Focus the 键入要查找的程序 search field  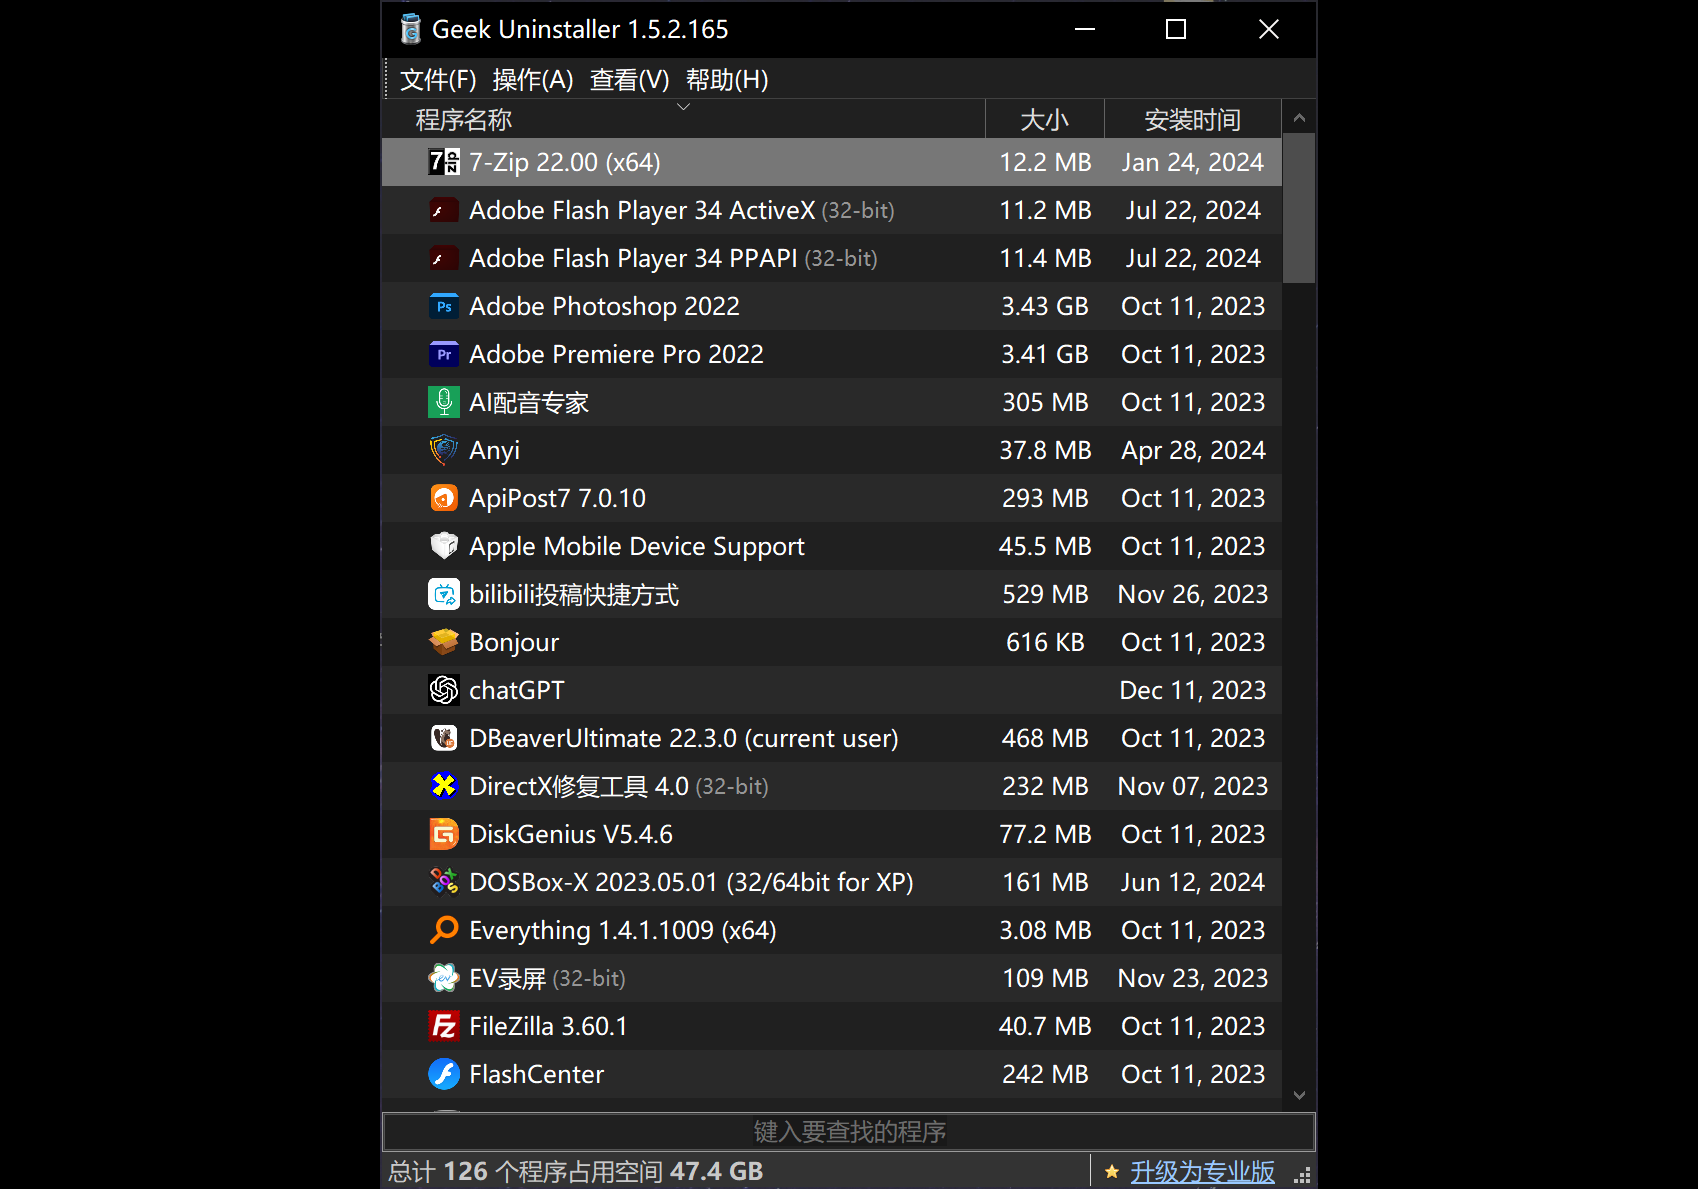coord(849,1131)
